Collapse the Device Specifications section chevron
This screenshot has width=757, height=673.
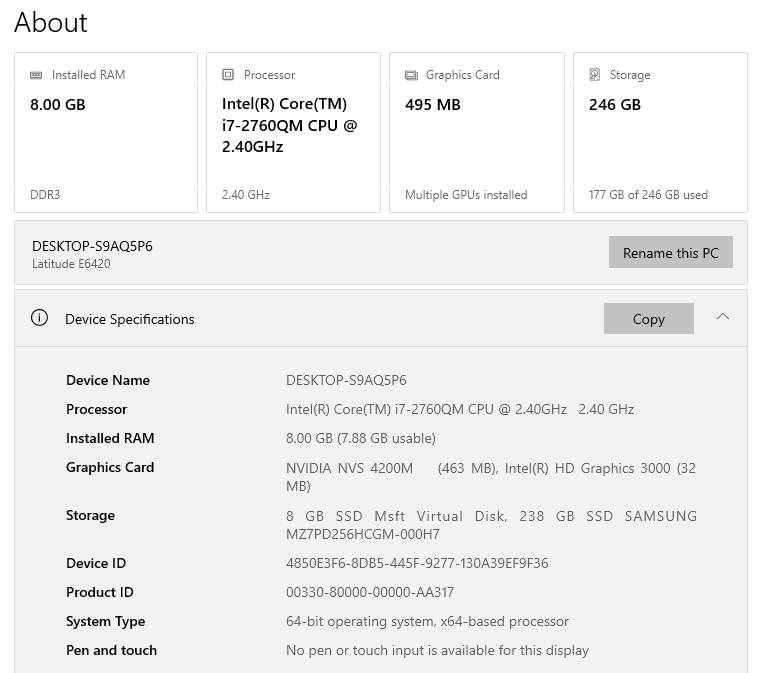(723, 317)
